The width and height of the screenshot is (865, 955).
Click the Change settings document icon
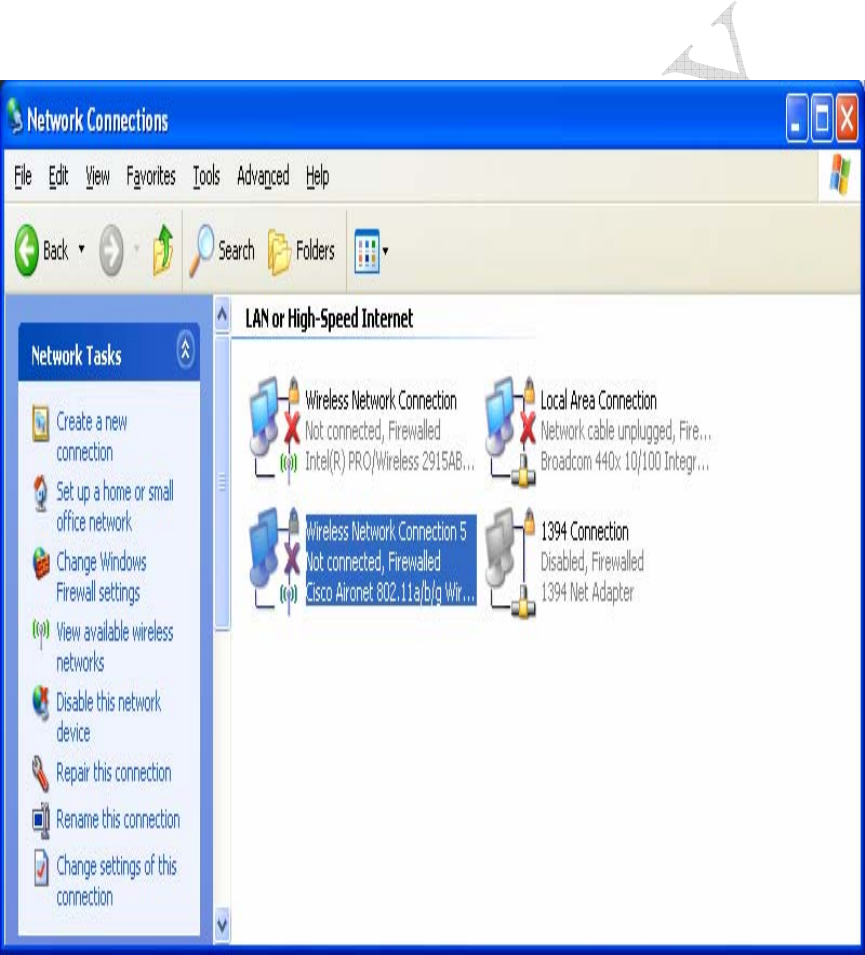click(x=41, y=868)
